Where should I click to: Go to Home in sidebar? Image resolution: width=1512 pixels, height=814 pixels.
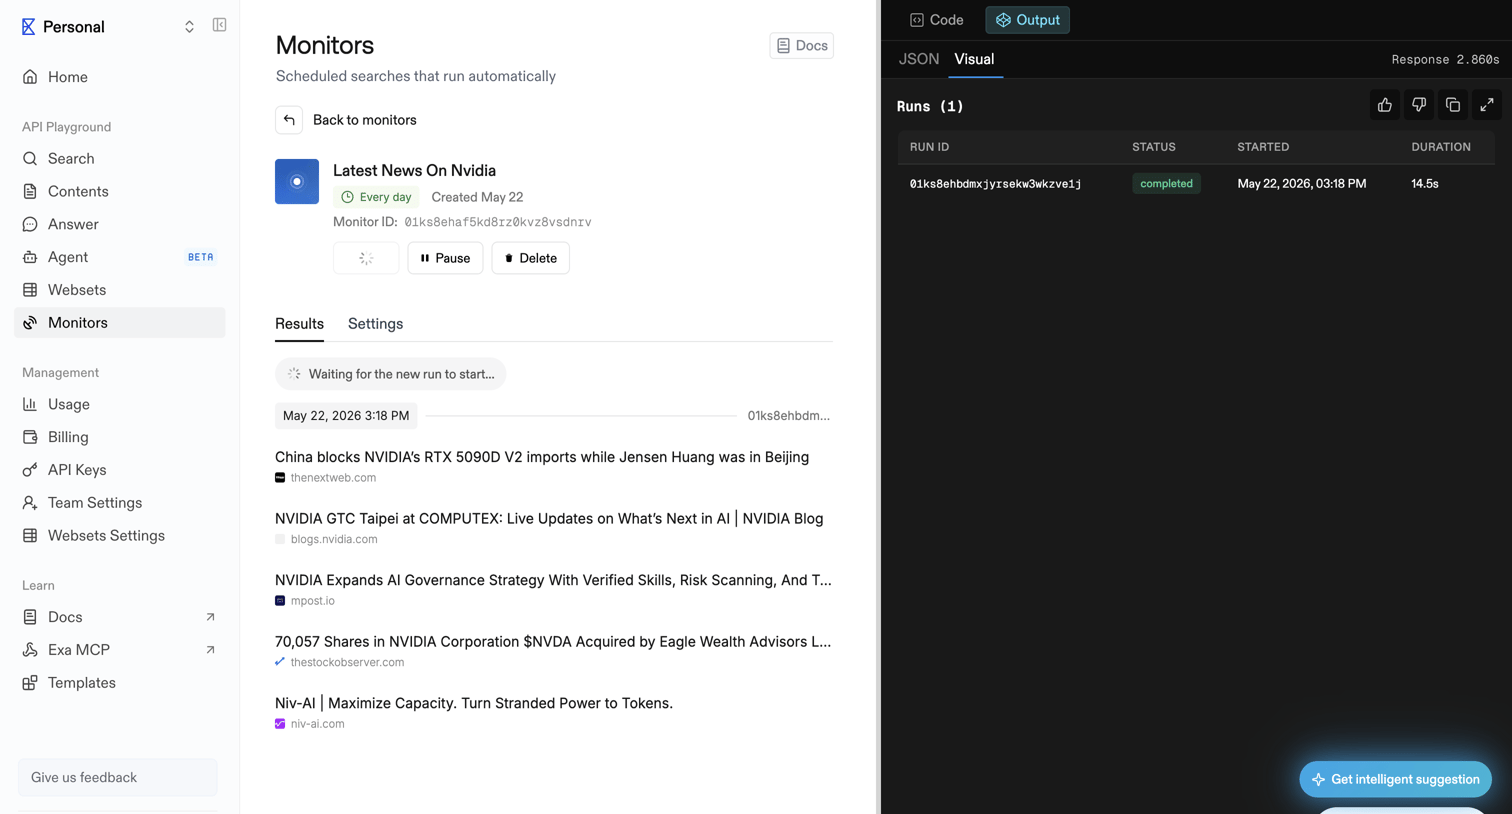(120, 77)
